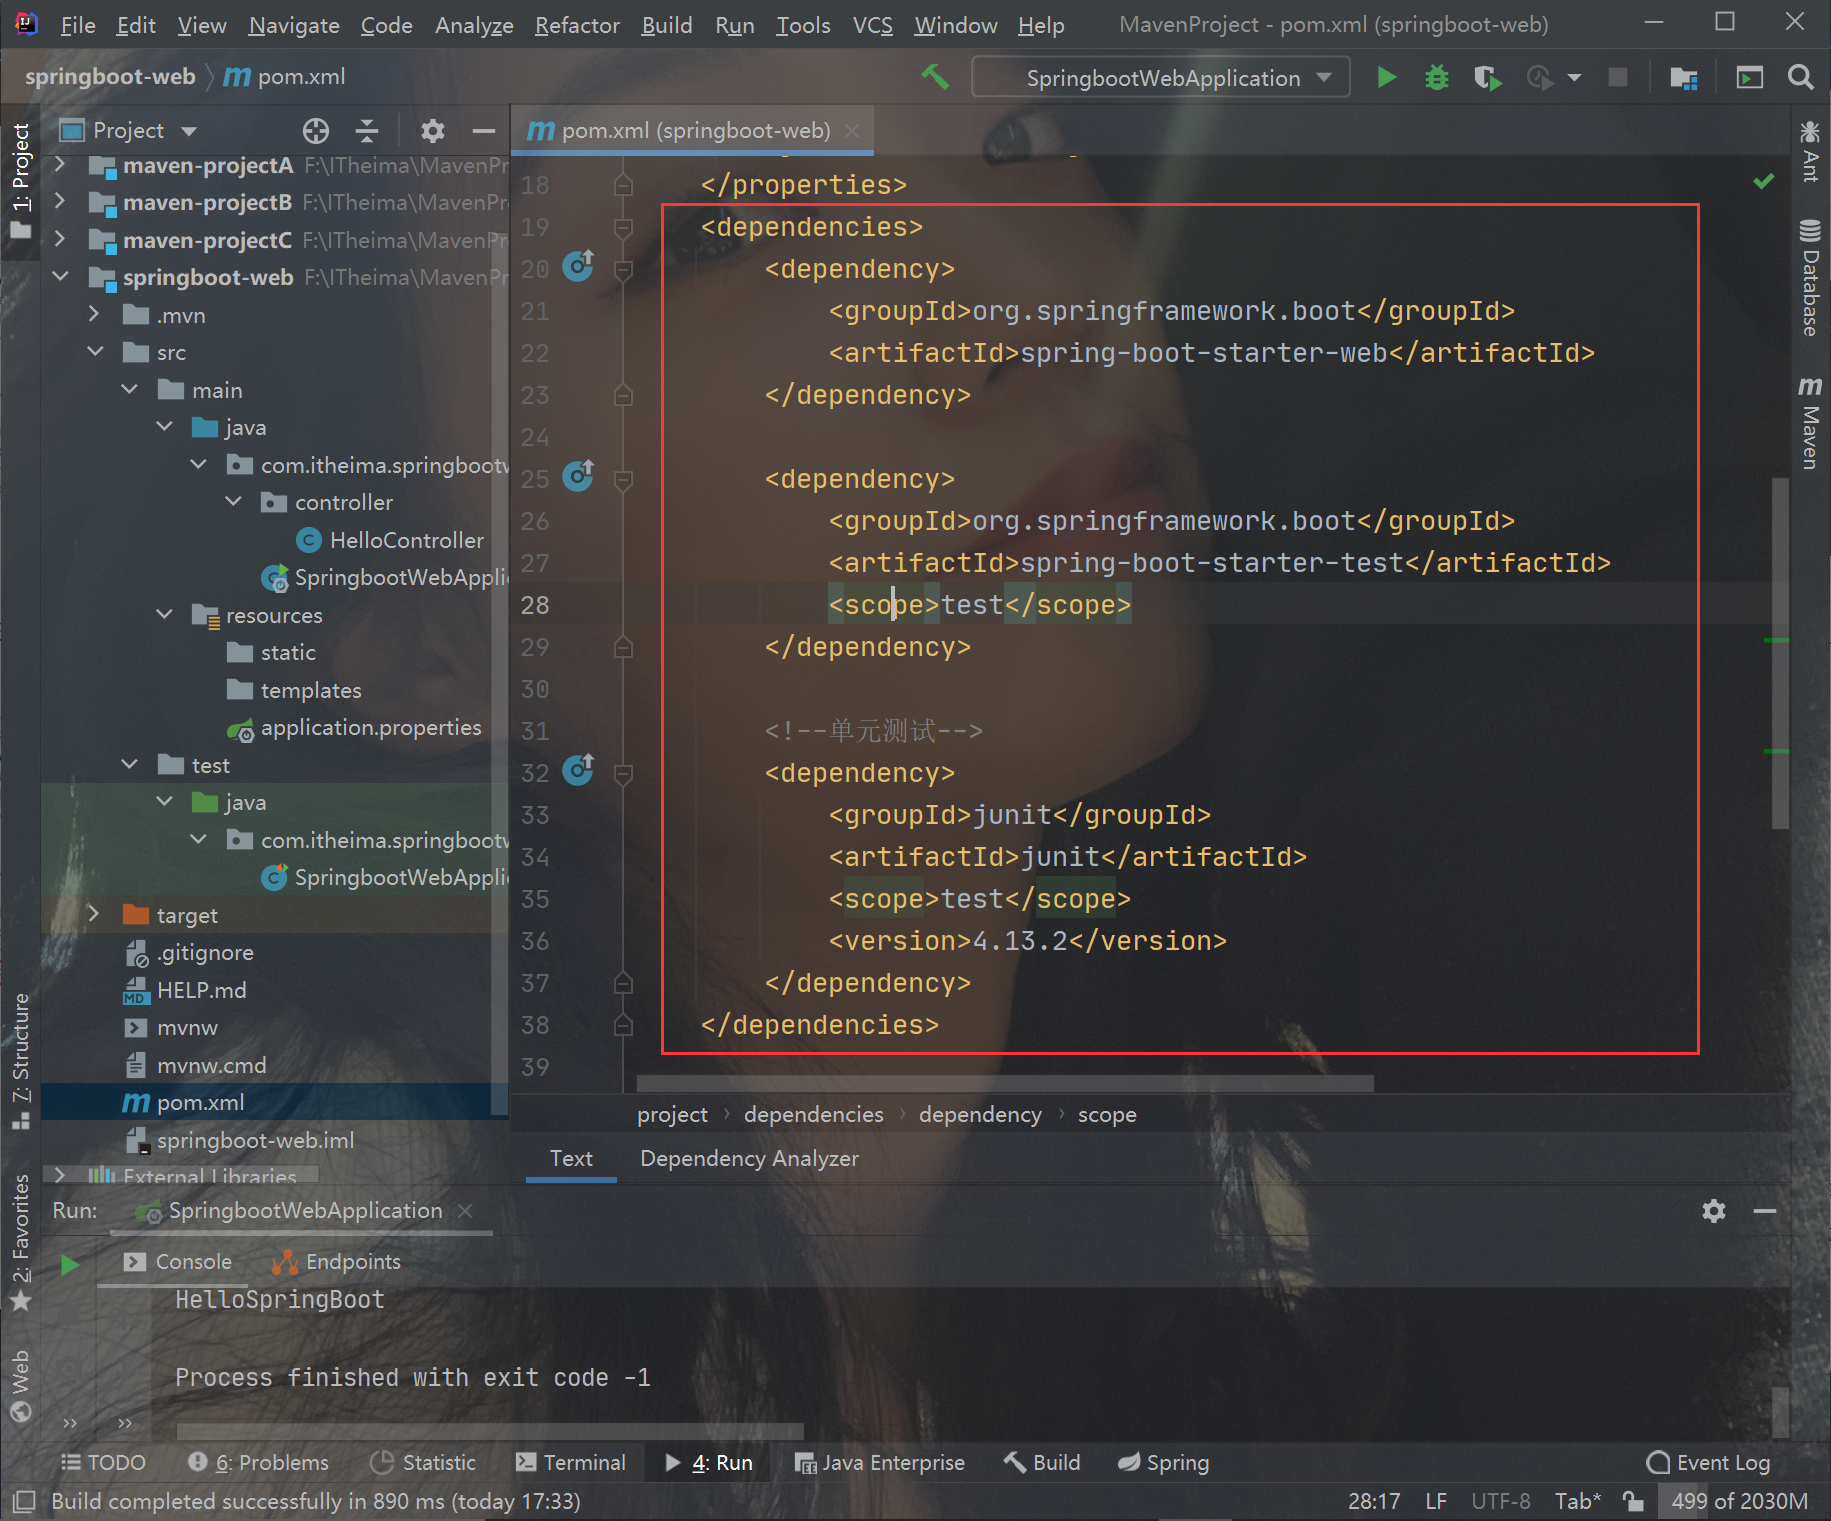Toggle the Web side tool window
Screen dimensions: 1831x1521
click(x=21, y=1385)
